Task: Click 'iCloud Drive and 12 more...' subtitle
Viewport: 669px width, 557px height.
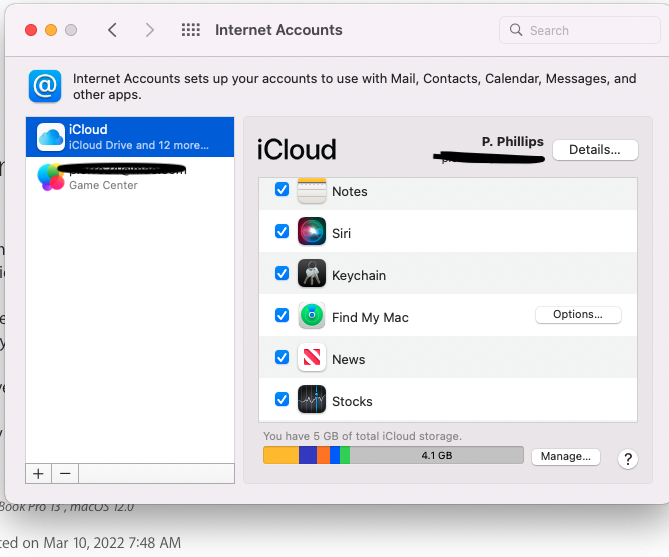Action: point(139,145)
